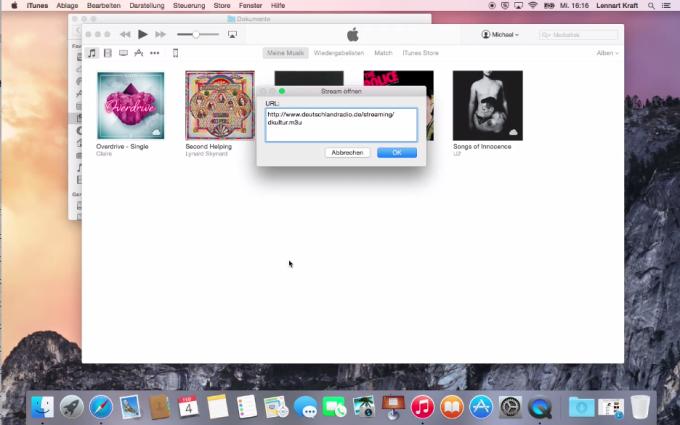Open Reminders from the Dock

(247, 407)
